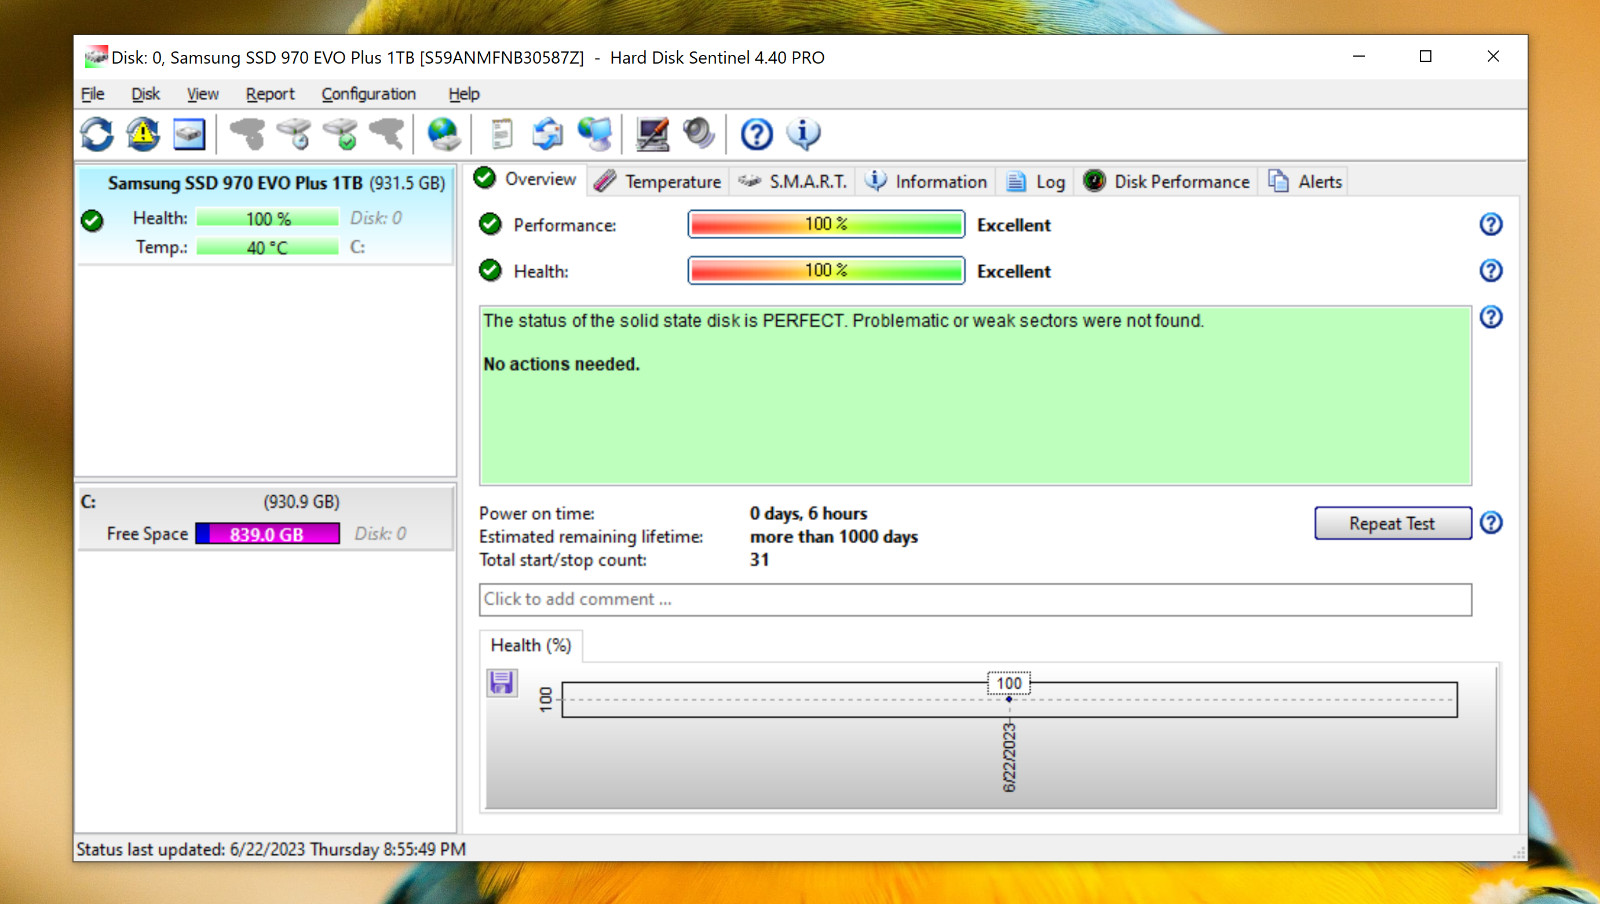1600x904 pixels.
Task: Click the 'Click to add comment' field
Action: click(x=975, y=599)
